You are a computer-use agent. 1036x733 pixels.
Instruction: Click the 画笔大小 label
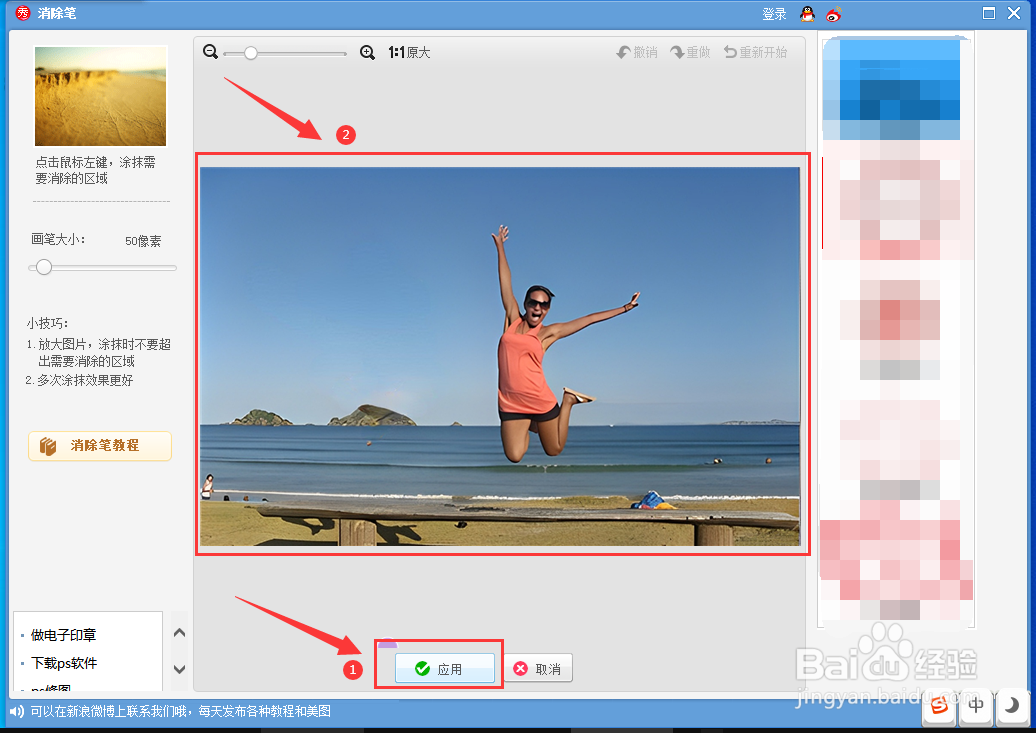click(x=58, y=239)
